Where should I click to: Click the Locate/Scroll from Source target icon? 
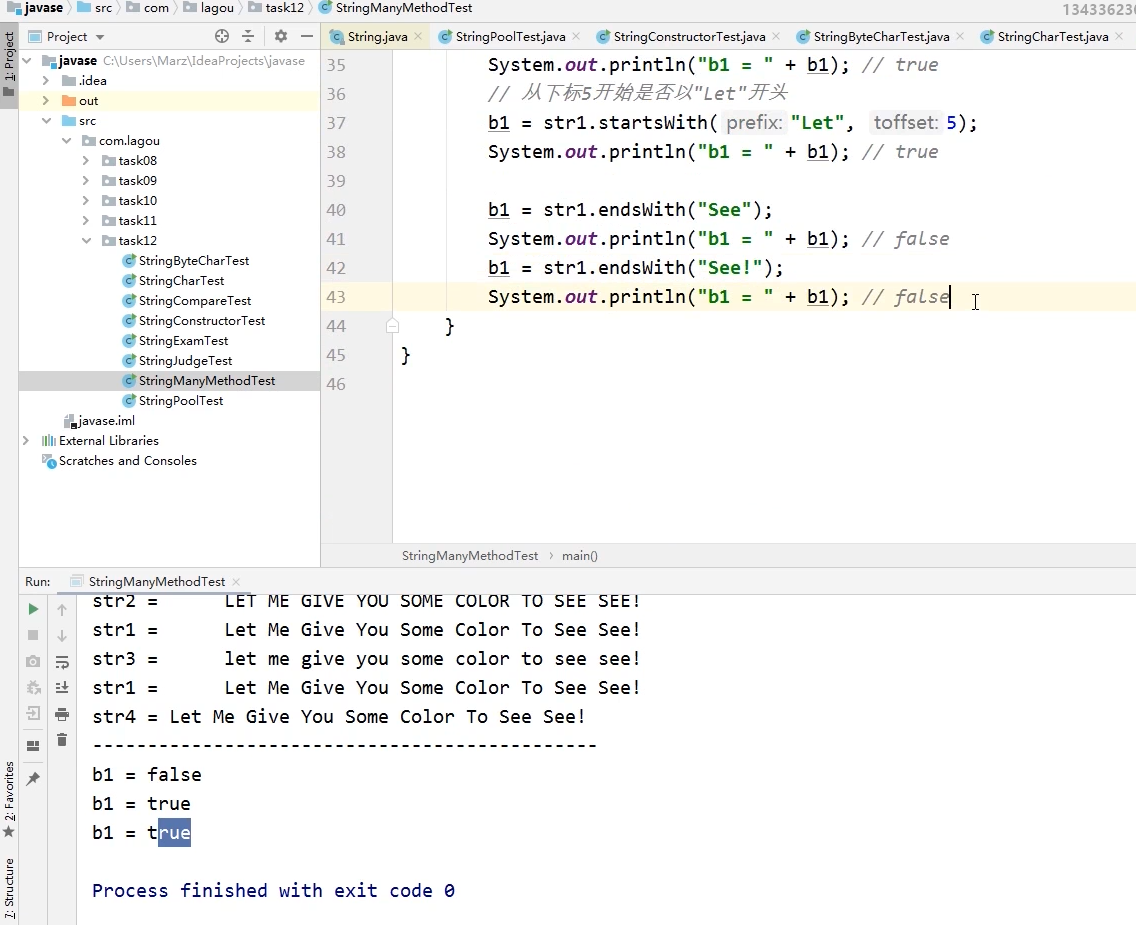pos(222,36)
